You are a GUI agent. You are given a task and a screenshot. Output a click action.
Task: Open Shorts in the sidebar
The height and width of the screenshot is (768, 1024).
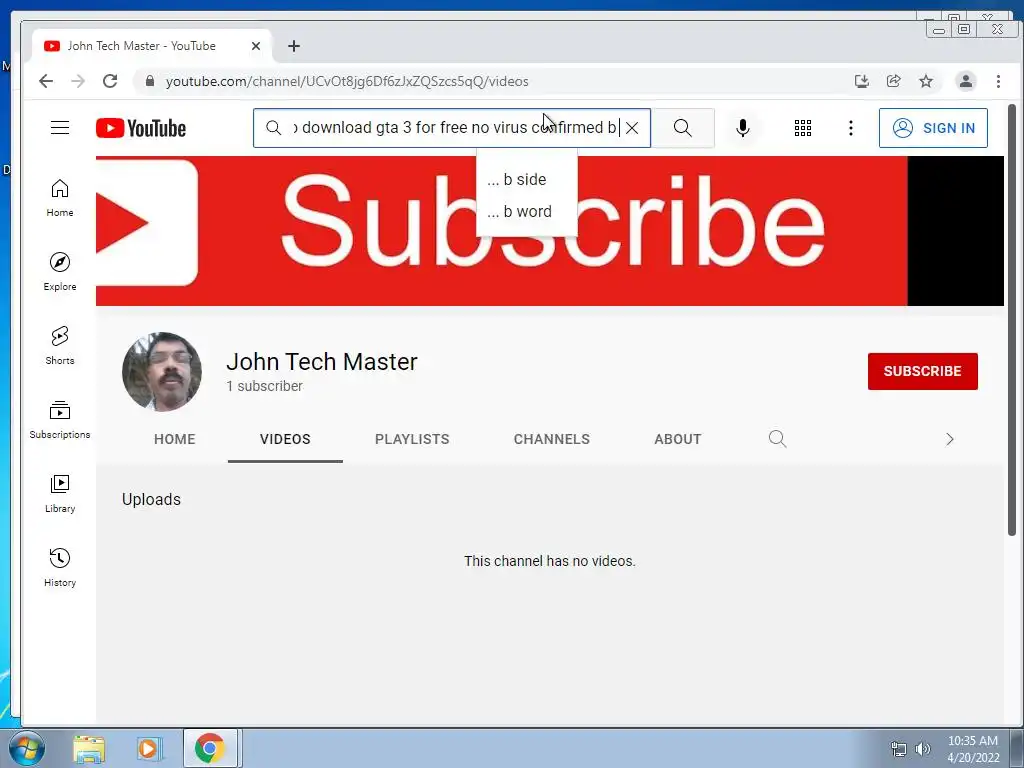[59, 345]
